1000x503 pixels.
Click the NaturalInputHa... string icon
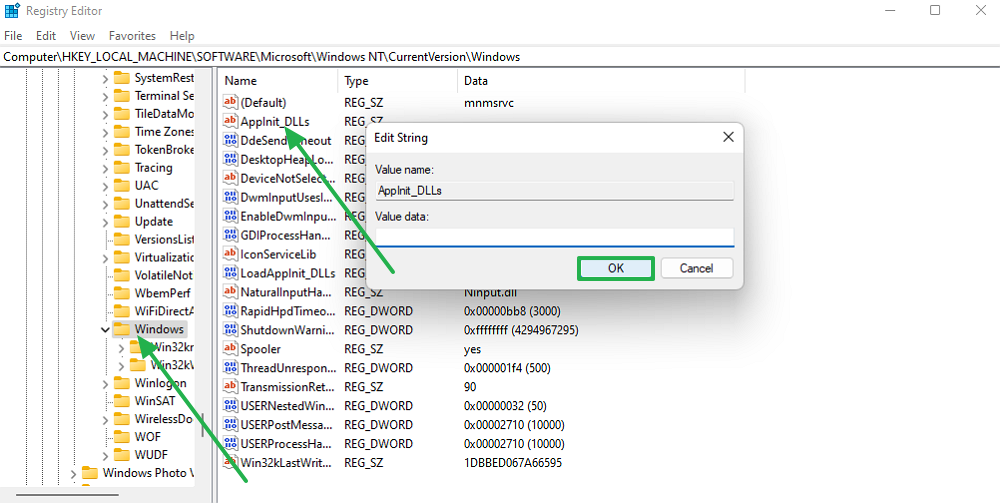click(x=230, y=291)
